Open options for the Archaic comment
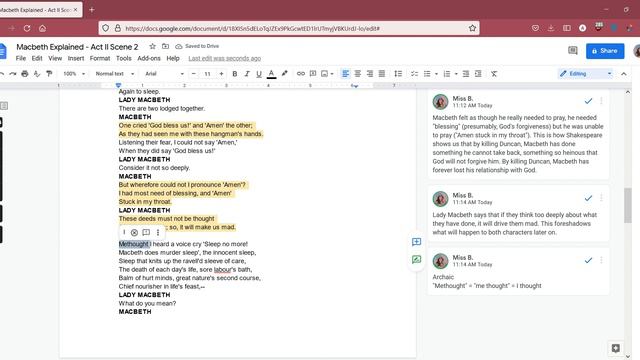The height and width of the screenshot is (360, 640). pyautogui.click(x=601, y=260)
